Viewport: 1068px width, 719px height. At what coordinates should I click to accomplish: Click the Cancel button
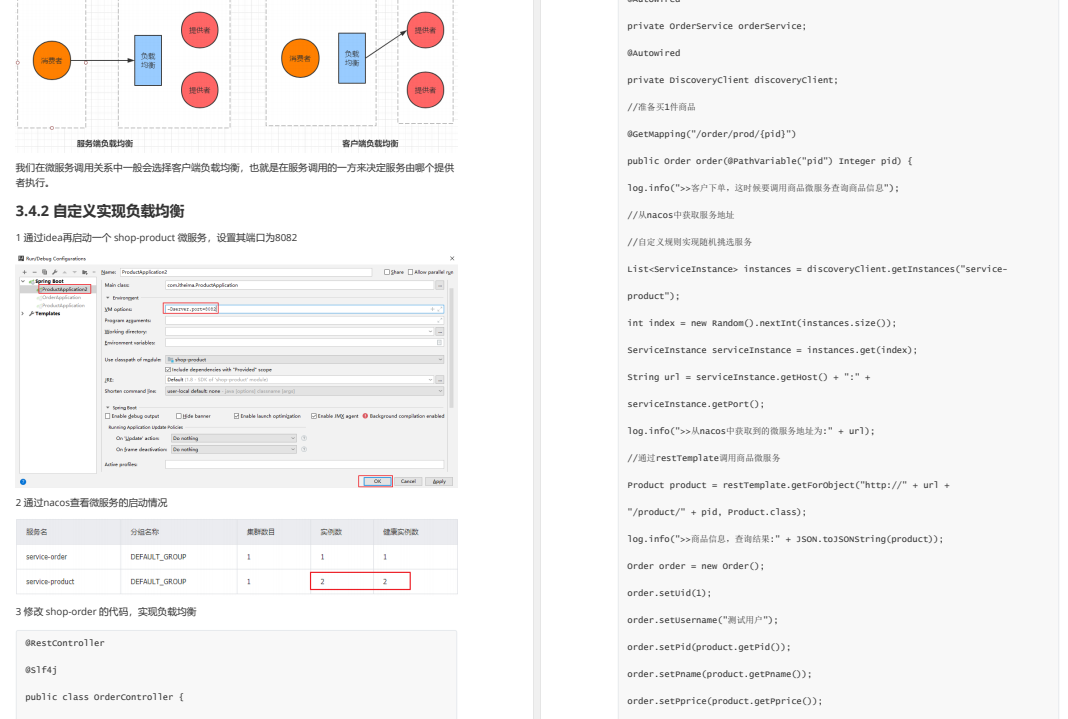click(x=408, y=481)
